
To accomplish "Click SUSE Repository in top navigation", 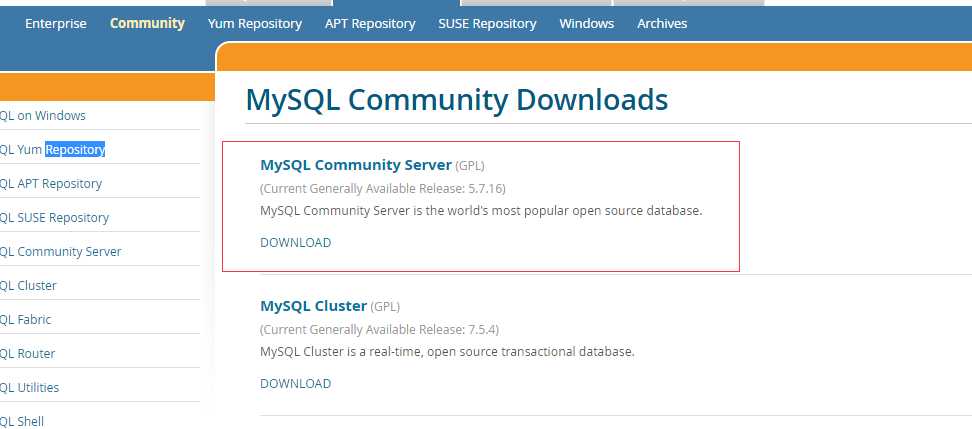I will pyautogui.click(x=487, y=24).
